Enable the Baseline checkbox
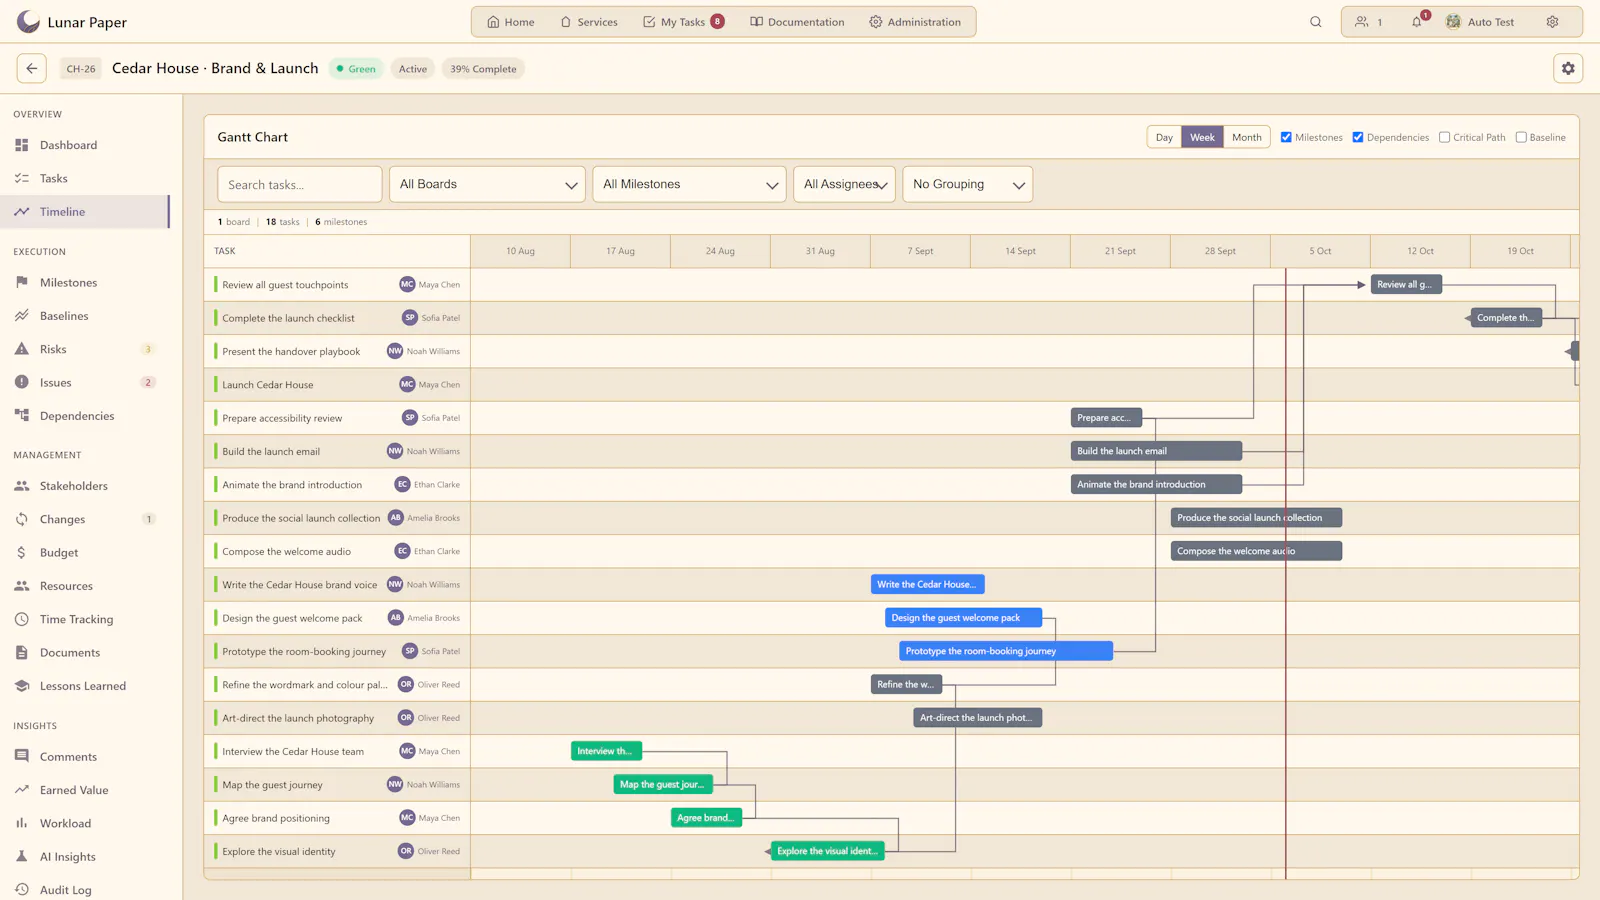 point(1521,137)
